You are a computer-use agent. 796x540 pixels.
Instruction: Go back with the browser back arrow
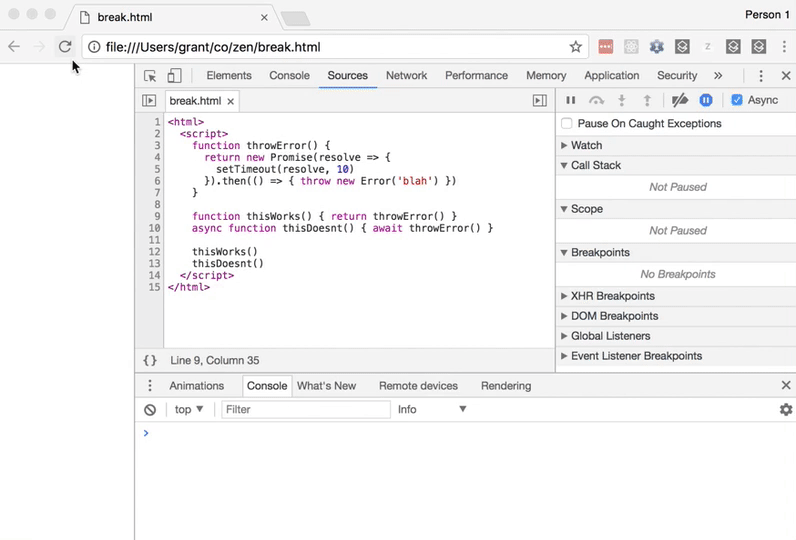click(14, 47)
